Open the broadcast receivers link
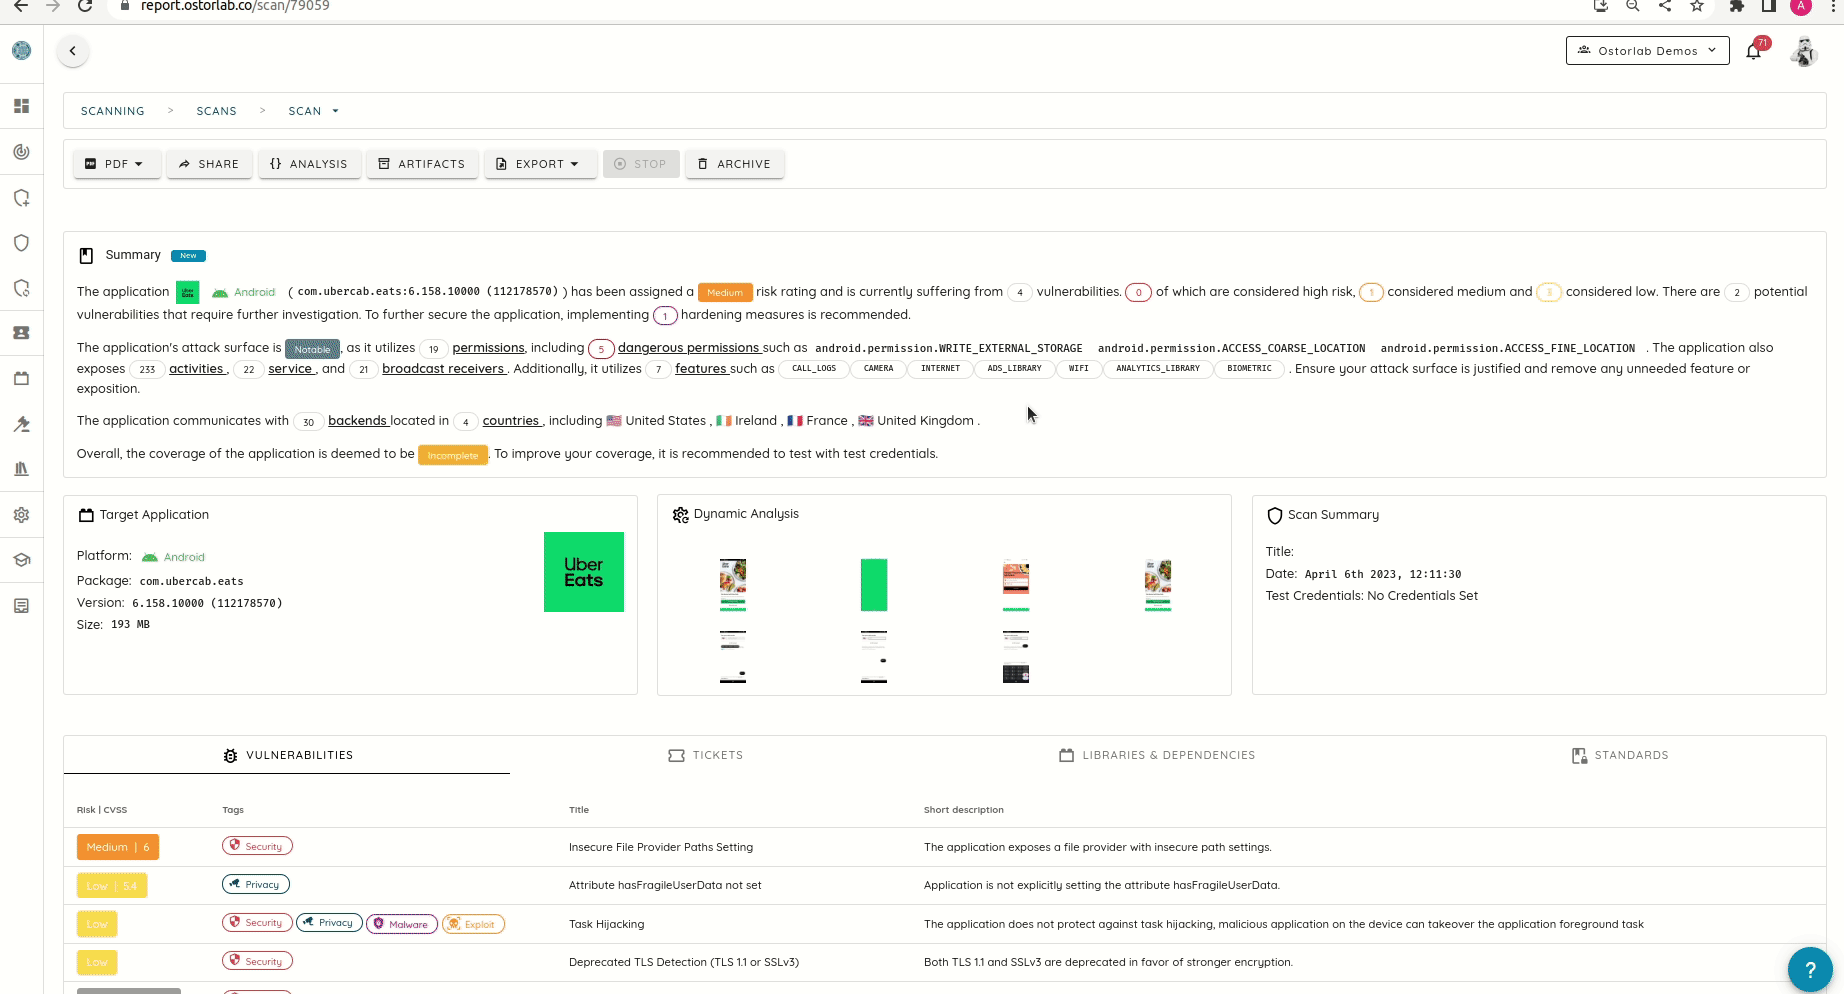 coord(443,369)
